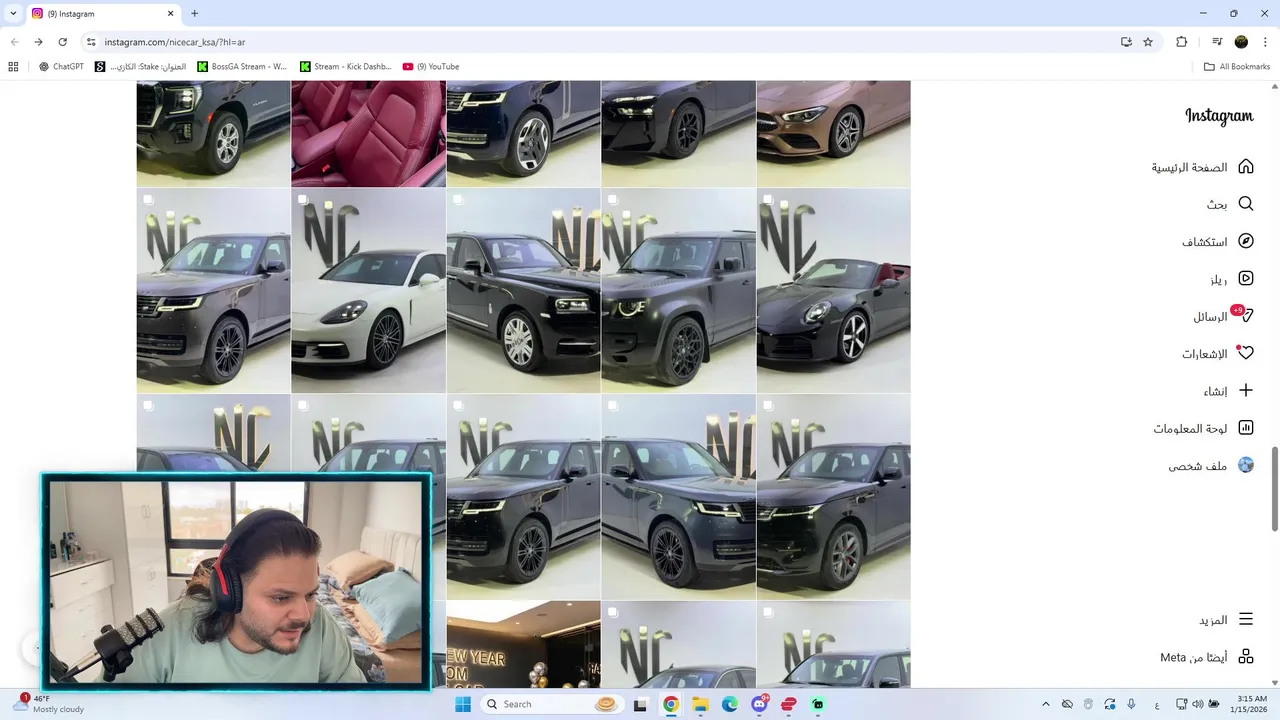Open Instagram Home (الصفحة الرئيسية) icon

click(x=1245, y=167)
